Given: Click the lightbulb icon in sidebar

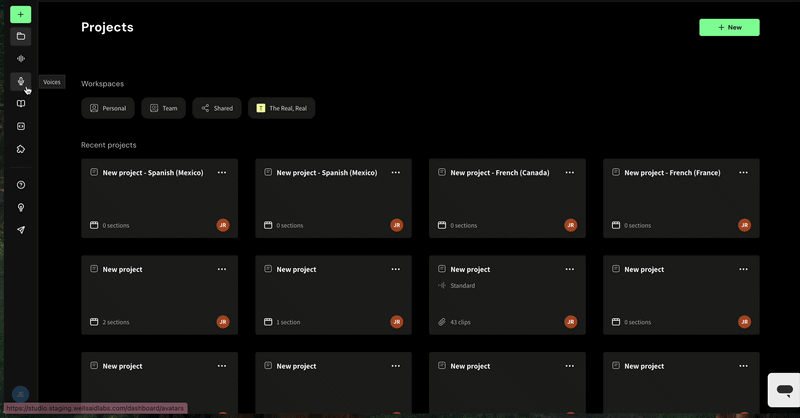Looking at the screenshot, I should [x=20, y=207].
